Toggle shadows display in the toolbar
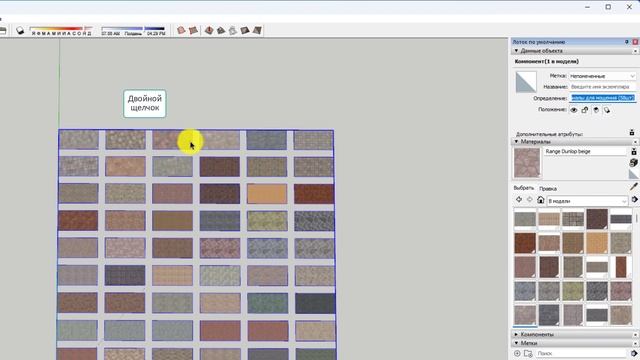The width and height of the screenshot is (640, 360). point(20,31)
